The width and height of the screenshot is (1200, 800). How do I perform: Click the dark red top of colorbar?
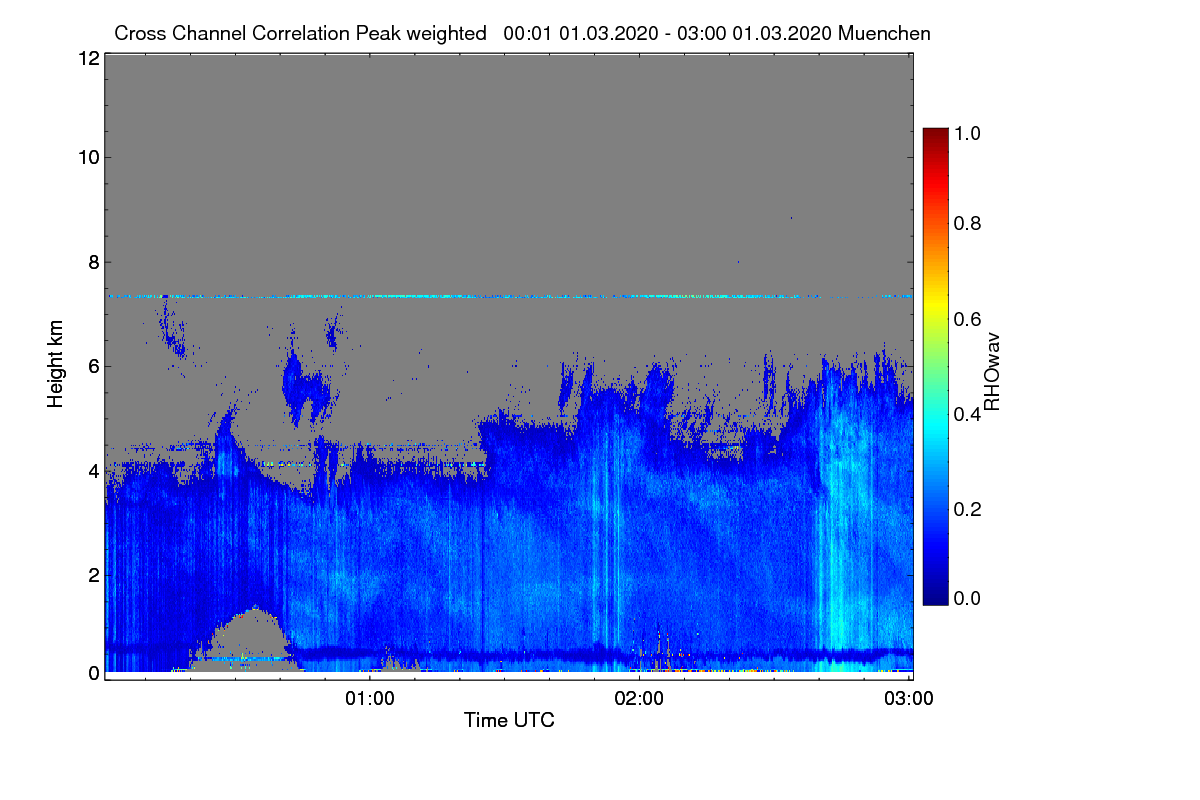(935, 135)
